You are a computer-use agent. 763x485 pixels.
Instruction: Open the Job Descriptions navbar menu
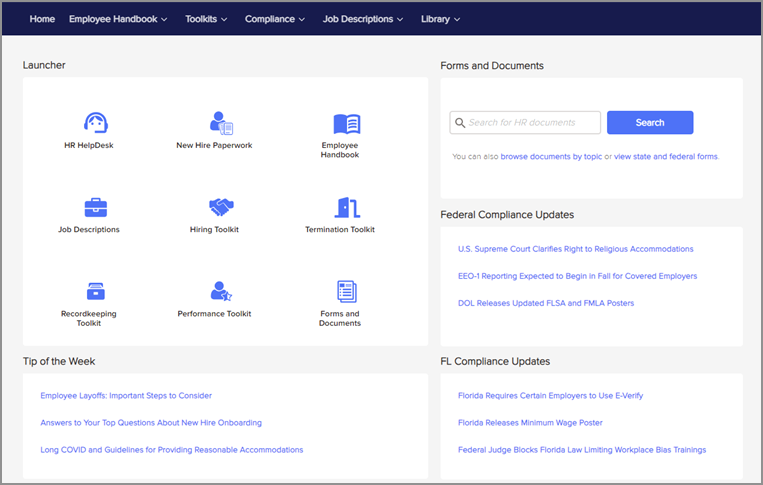pos(363,19)
